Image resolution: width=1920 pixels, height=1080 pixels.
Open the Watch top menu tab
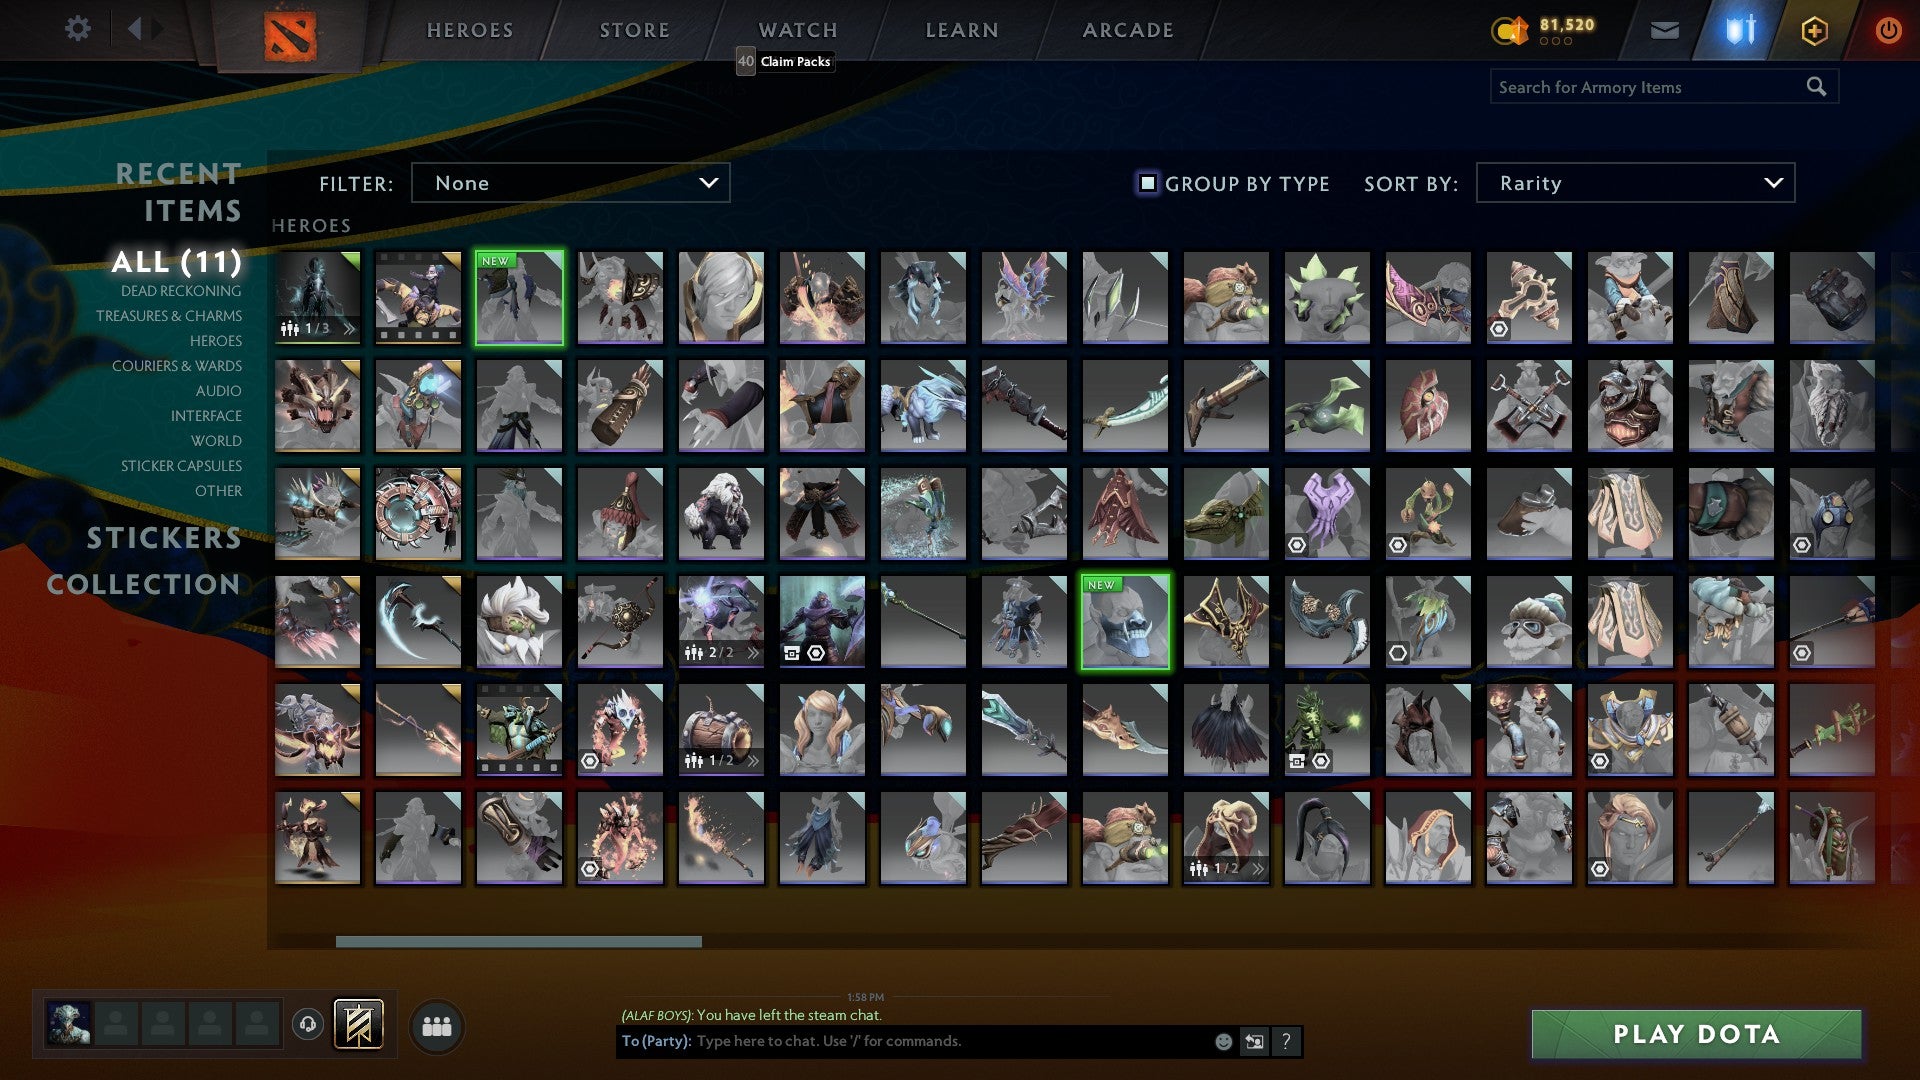click(798, 31)
